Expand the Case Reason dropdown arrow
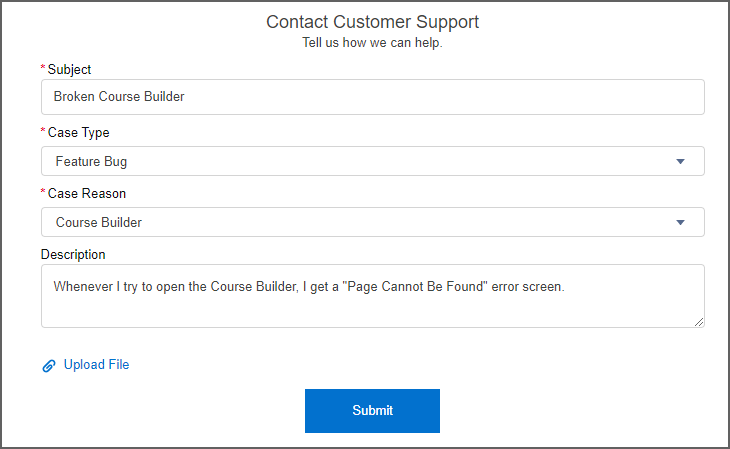Viewport: 730px width, 449px height. click(x=680, y=222)
